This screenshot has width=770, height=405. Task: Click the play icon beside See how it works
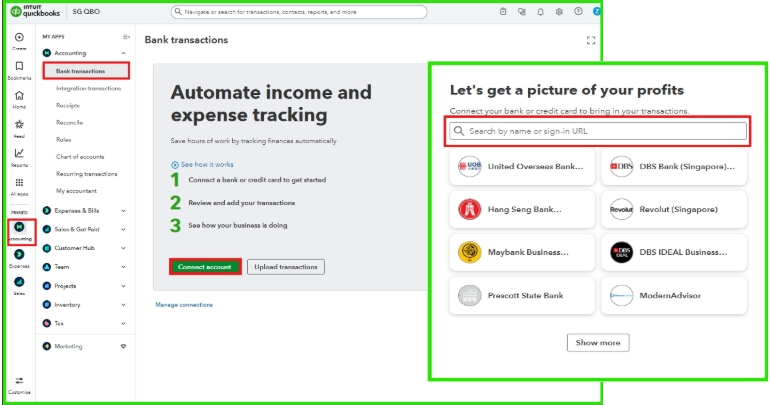pyautogui.click(x=174, y=165)
